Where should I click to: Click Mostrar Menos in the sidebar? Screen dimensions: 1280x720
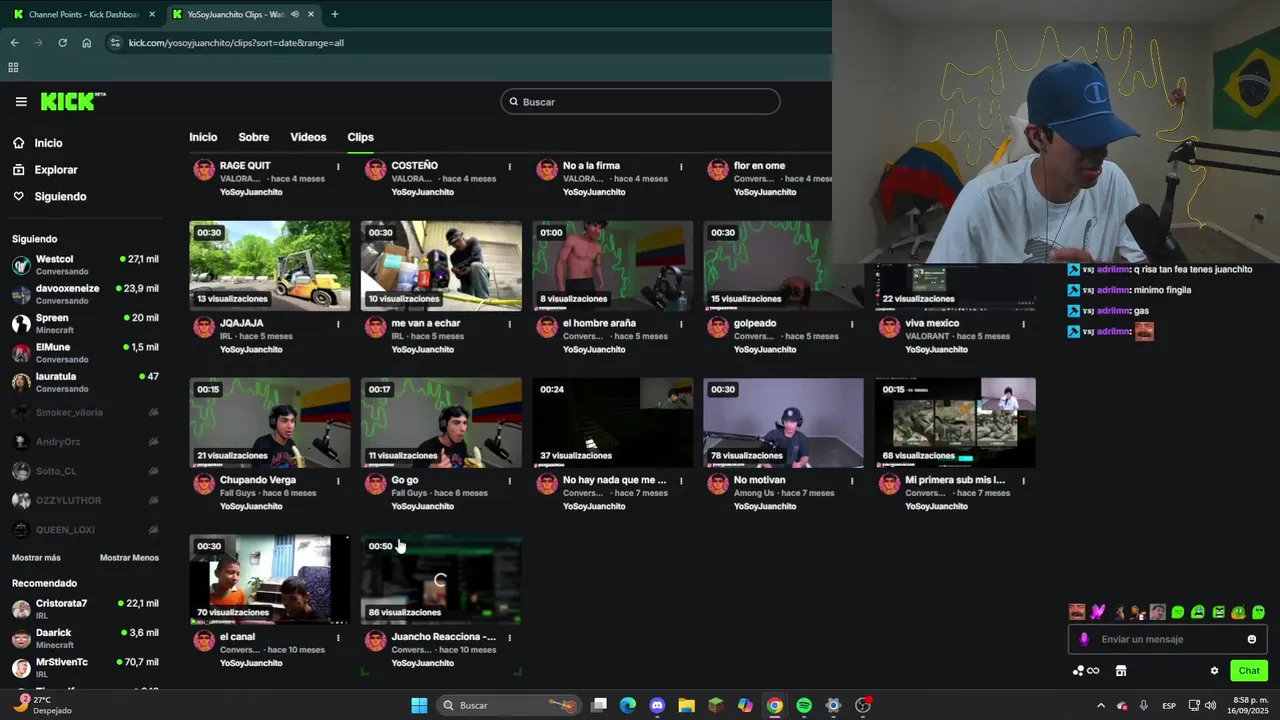tap(129, 558)
